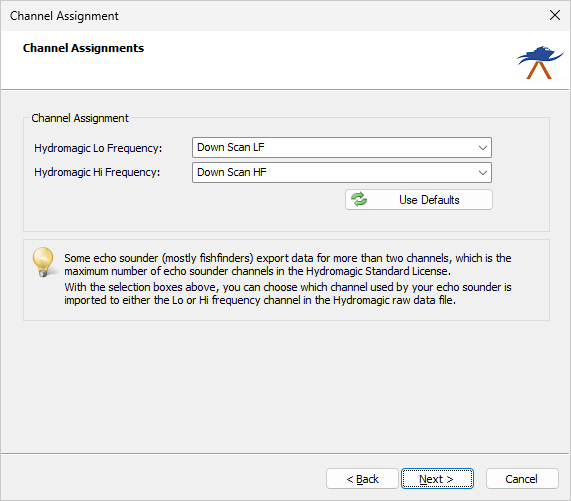Image resolution: width=571 pixels, height=501 pixels.
Task: Click the Hydromagic Lo Frequency label
Action: [x=98, y=148]
